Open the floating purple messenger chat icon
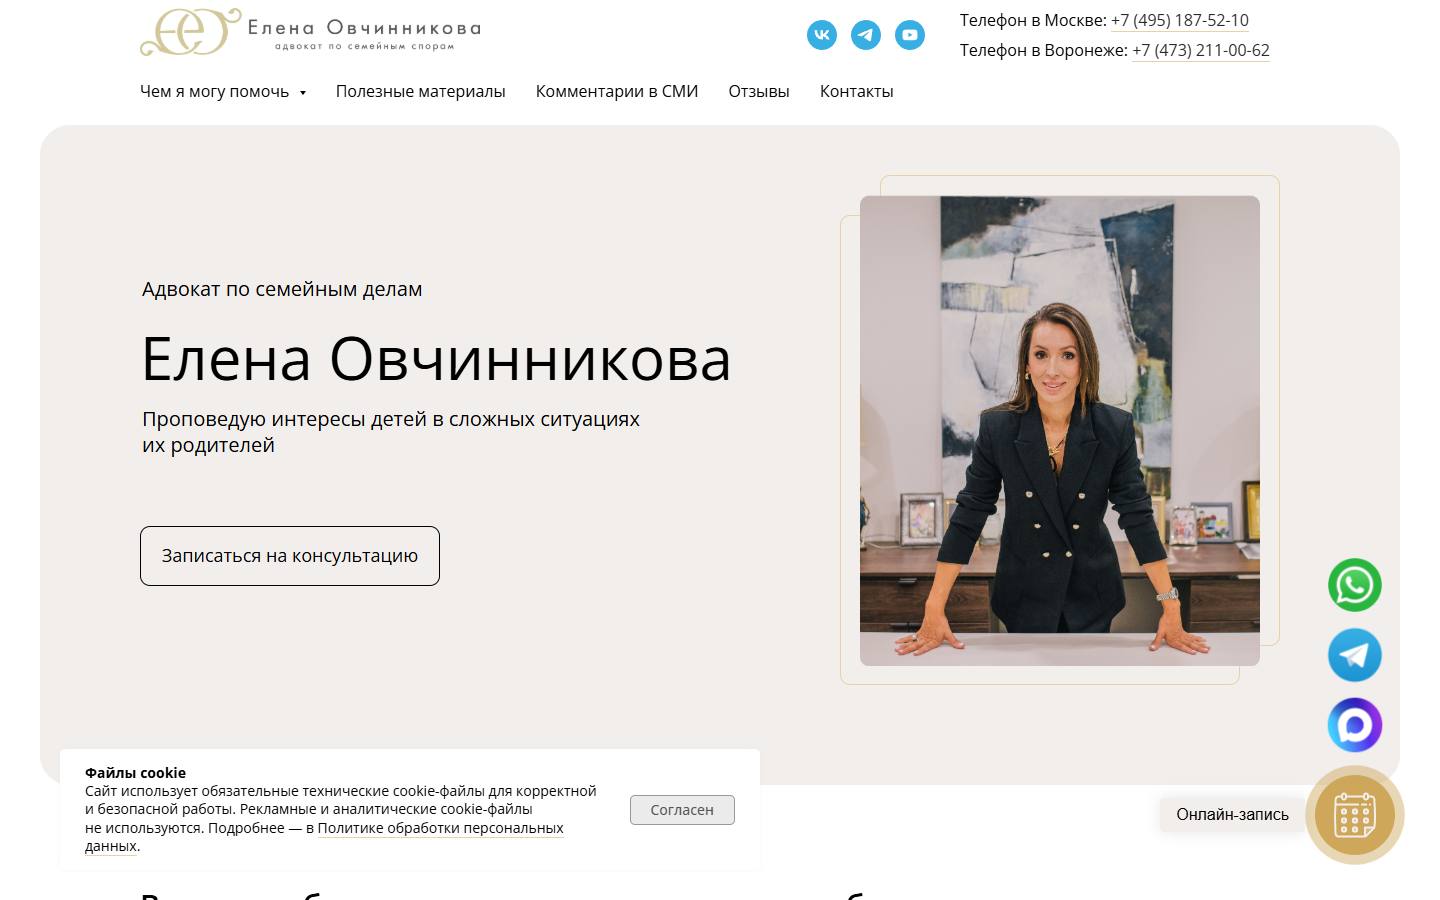This screenshot has width=1440, height=900. [x=1355, y=725]
